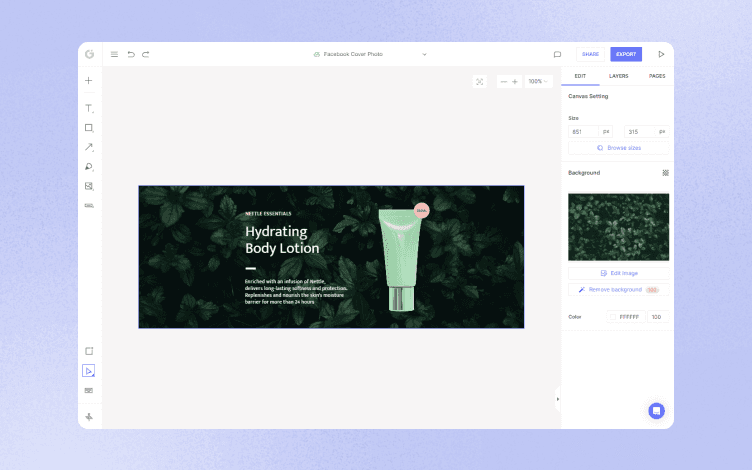
Task: Click the Remove background button
Action: 619,290
